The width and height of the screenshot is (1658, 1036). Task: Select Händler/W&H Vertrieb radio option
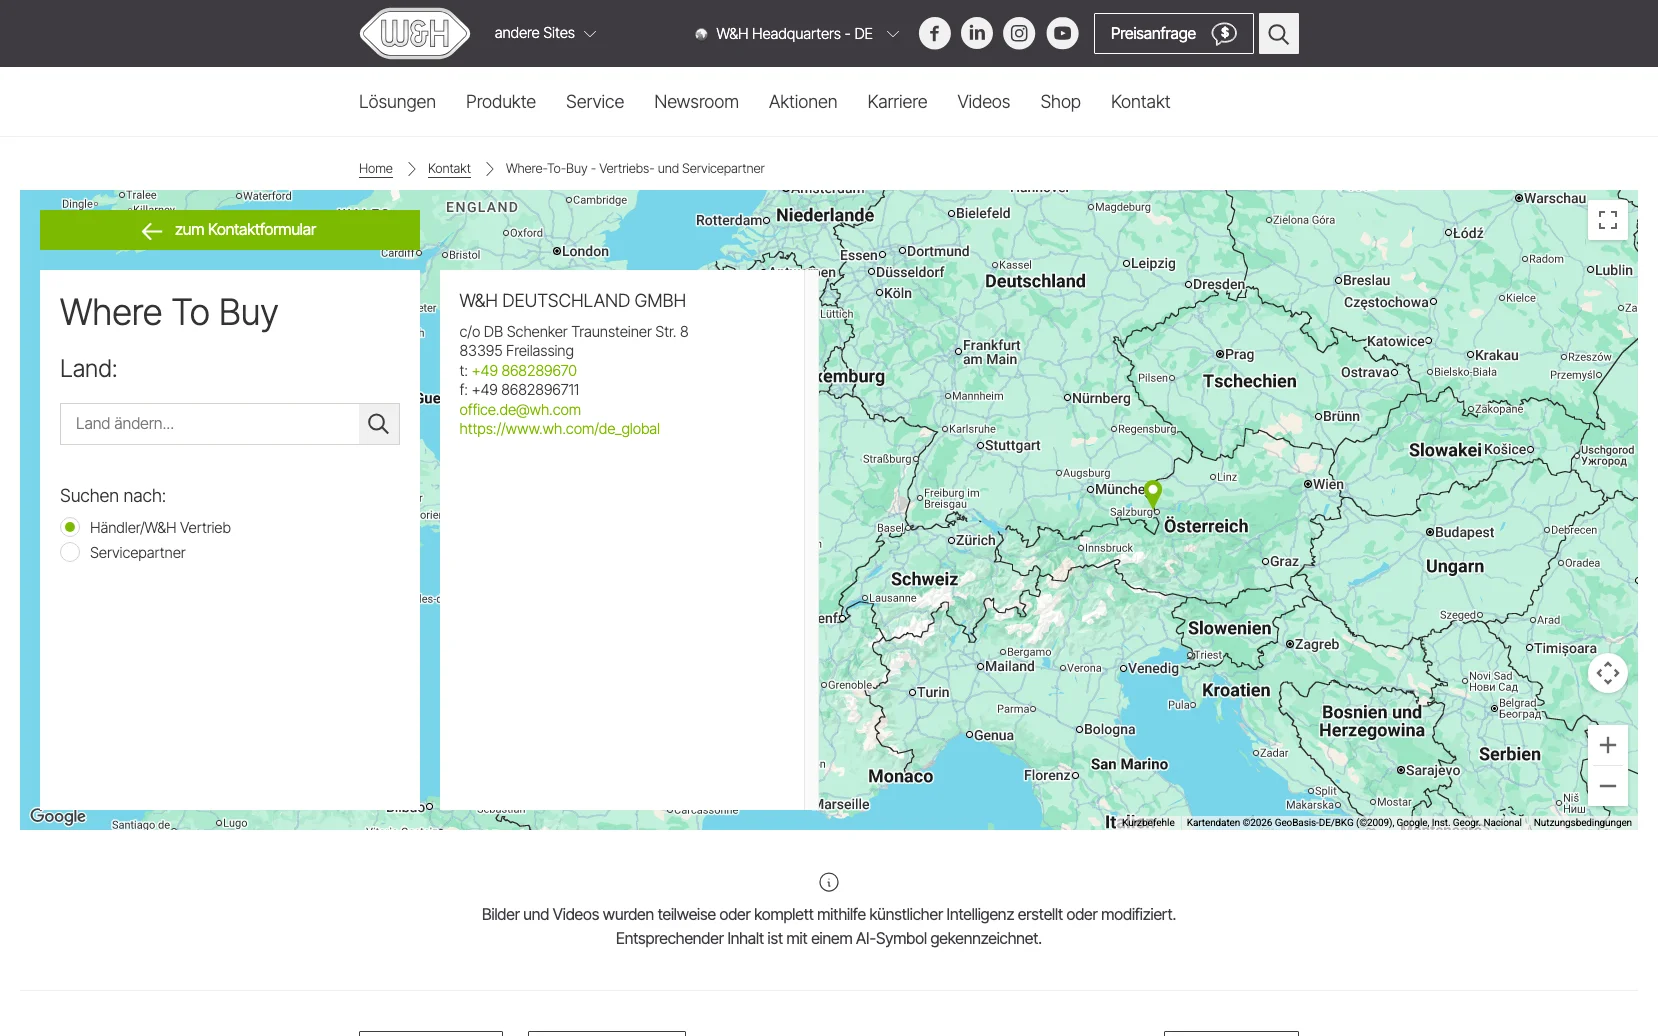pyautogui.click(x=70, y=527)
